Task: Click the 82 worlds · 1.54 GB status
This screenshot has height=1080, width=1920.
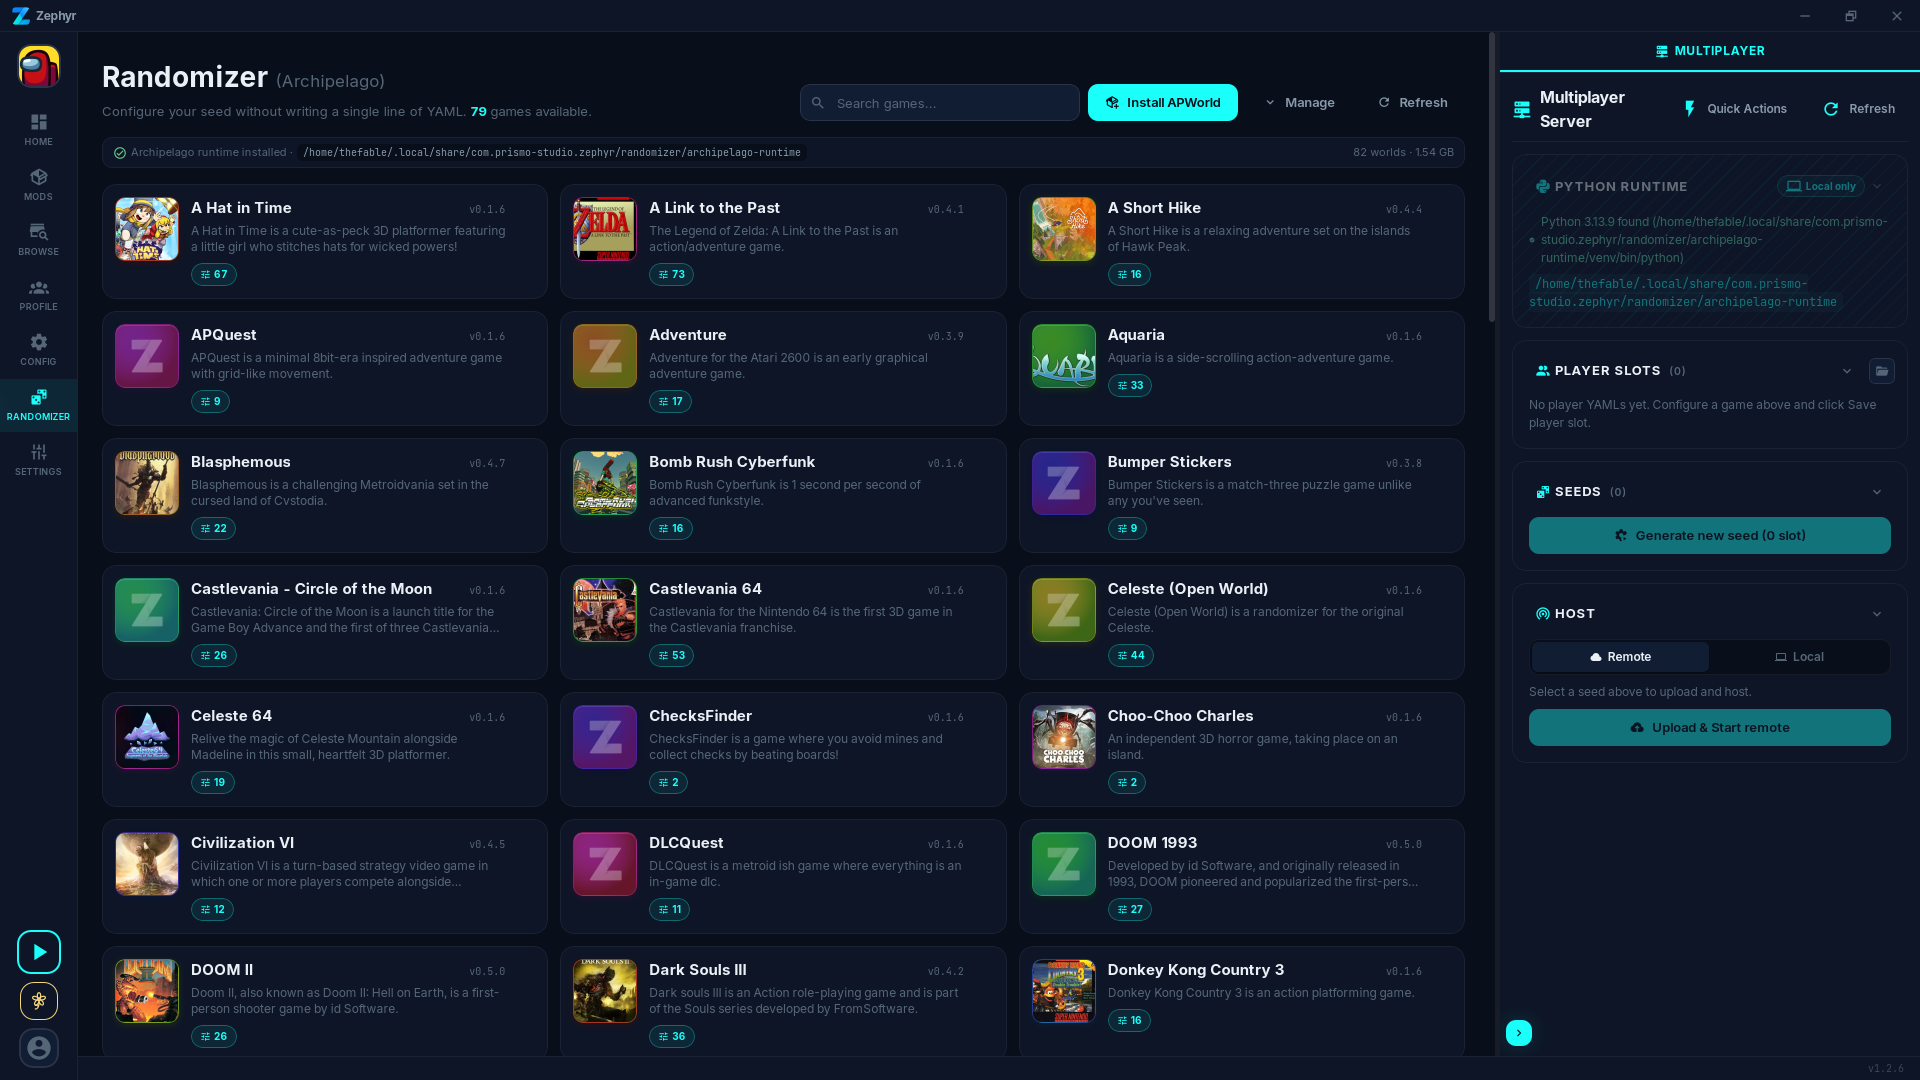Action: tap(1404, 153)
